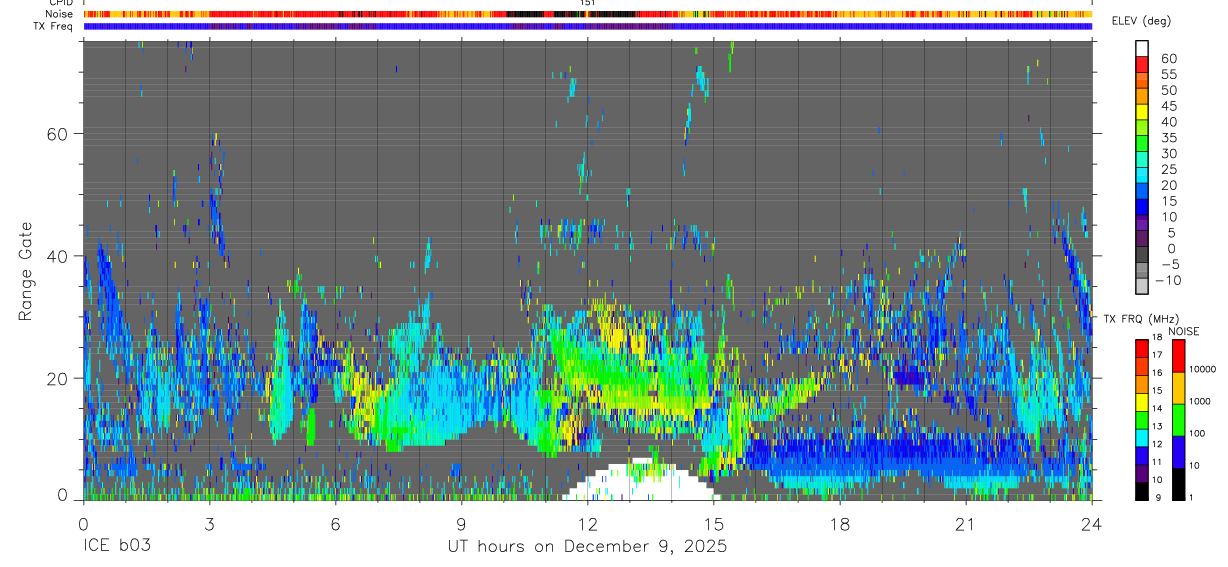Click the 10000 value on NOISE legend
This screenshot has width=1228, height=567.
1202,370
